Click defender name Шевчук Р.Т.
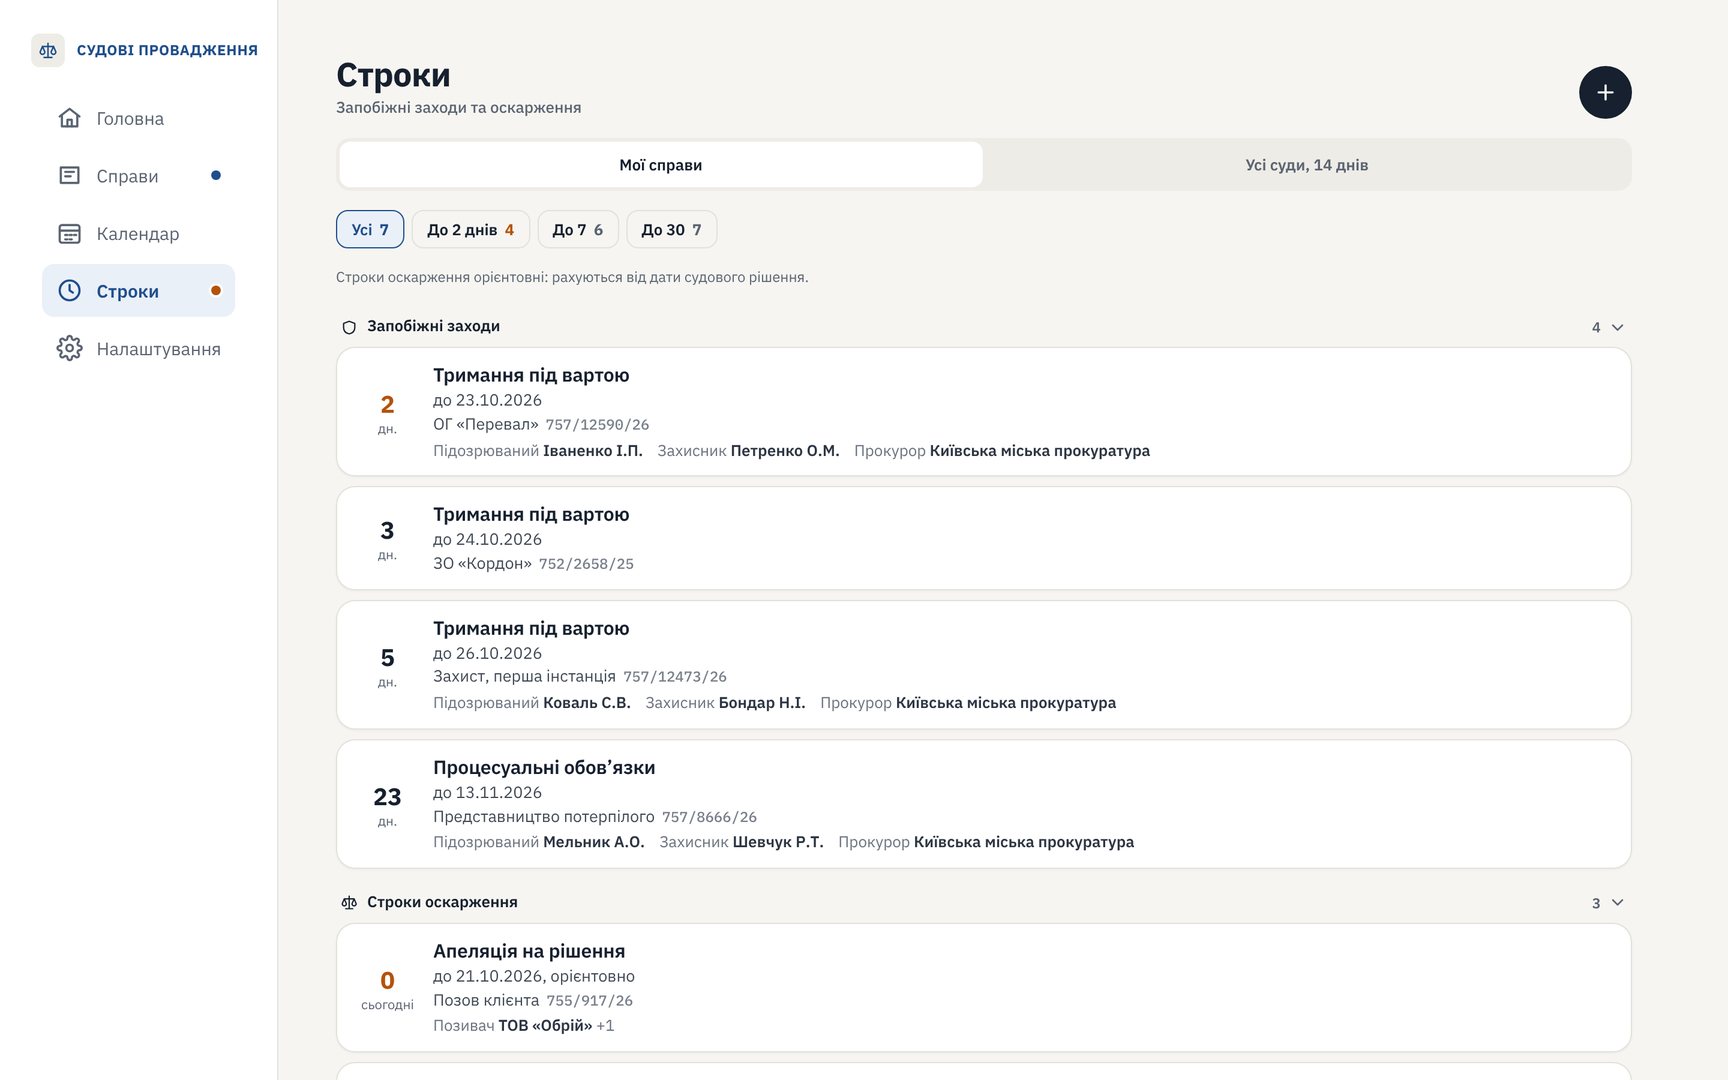 click(778, 842)
